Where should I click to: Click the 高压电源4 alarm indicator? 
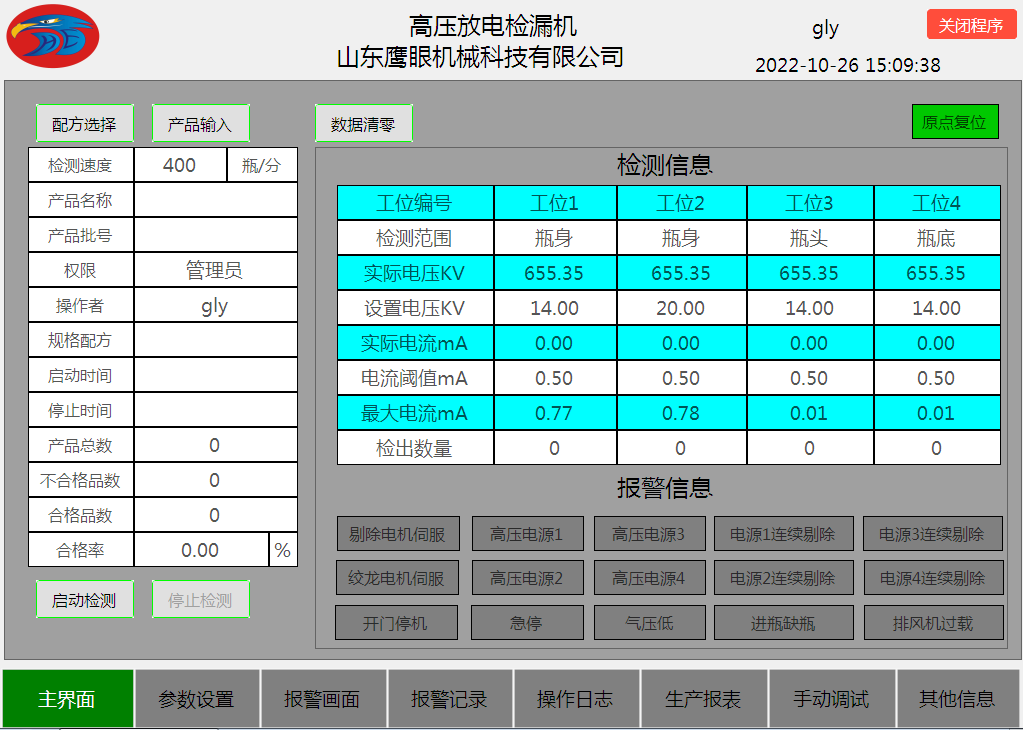click(649, 577)
